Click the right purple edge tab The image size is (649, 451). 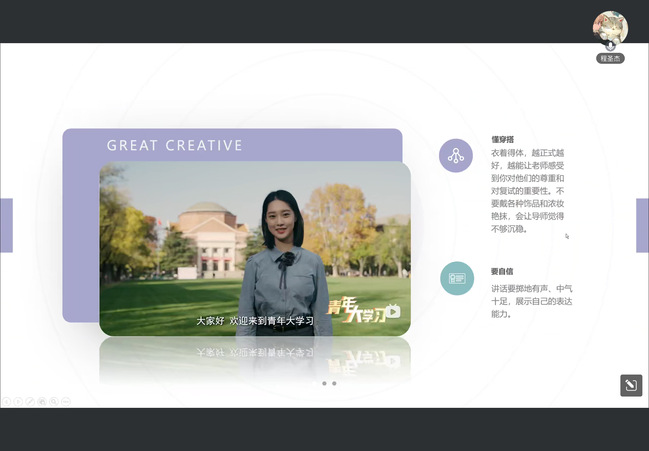pos(642,225)
